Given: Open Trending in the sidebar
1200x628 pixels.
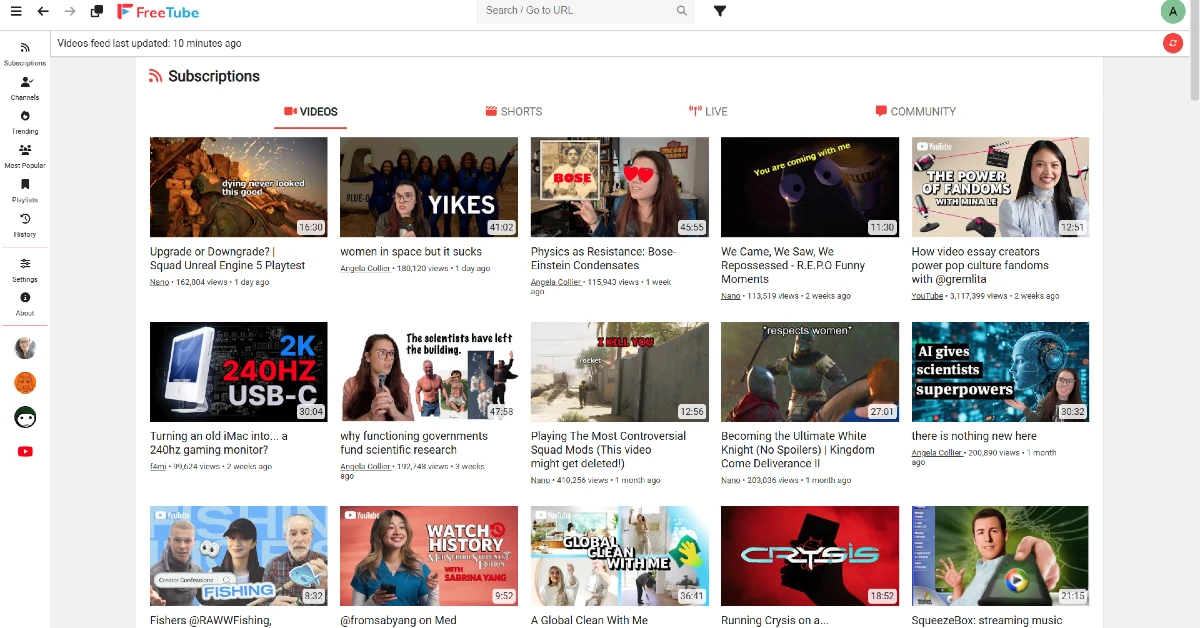Looking at the screenshot, I should point(25,122).
